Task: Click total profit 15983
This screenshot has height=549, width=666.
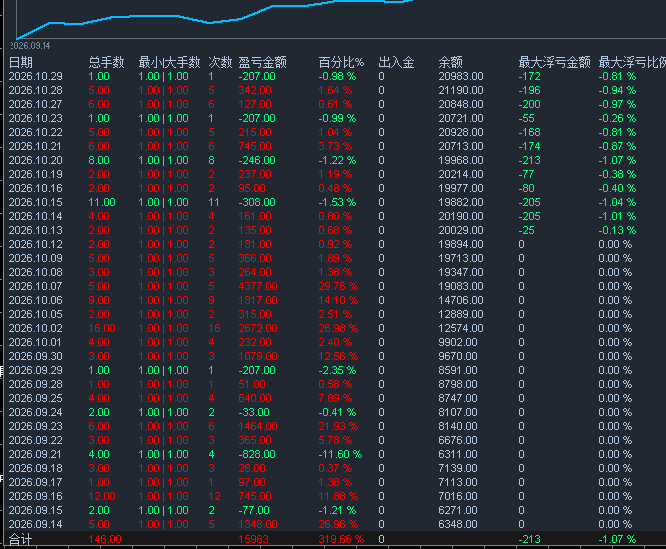Action: click(x=253, y=540)
